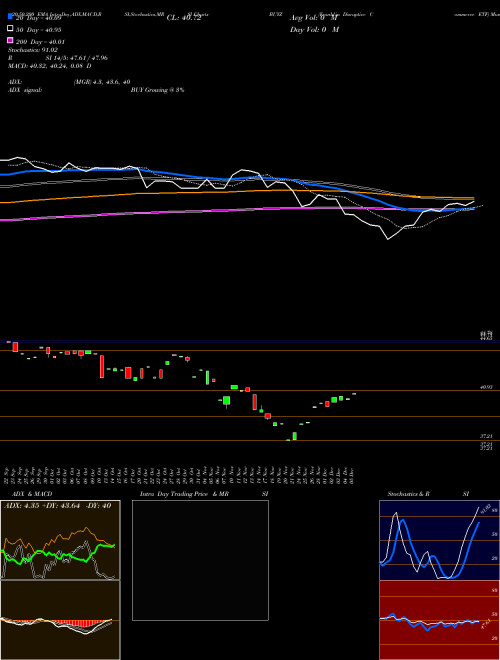Open the red RSI chart panel

coord(439,620)
